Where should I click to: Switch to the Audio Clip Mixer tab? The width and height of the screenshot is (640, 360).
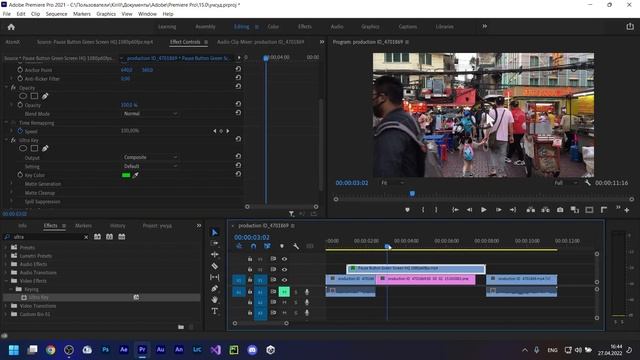pyautogui.click(x=260, y=42)
